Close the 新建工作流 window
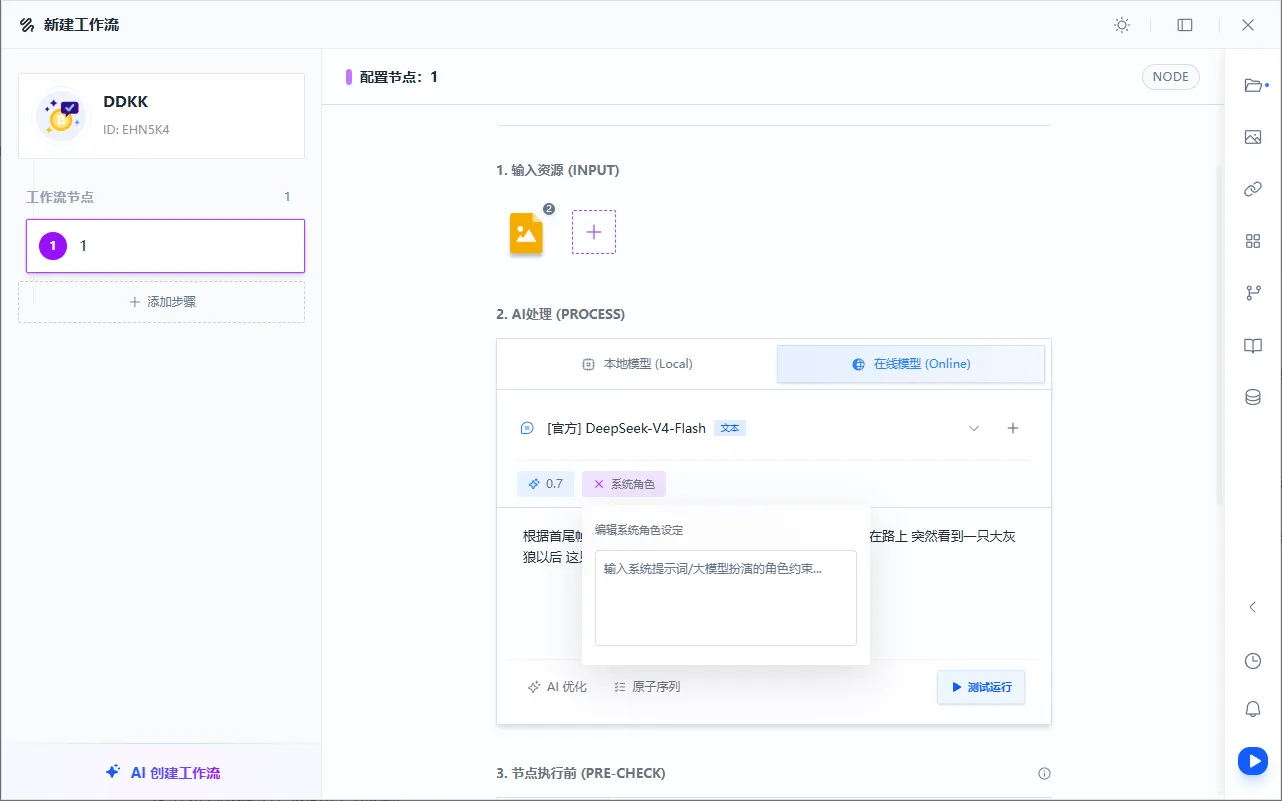This screenshot has width=1282, height=801. tap(1248, 25)
